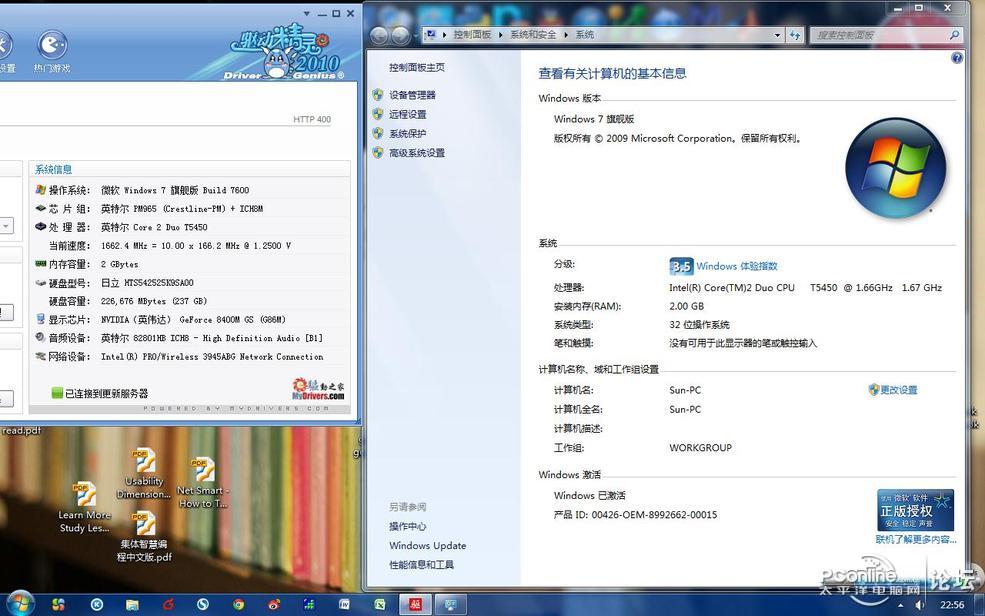985x616 pixels.
Task: Open the blue S circle taskbar icon
Action: pyautogui.click(x=203, y=605)
